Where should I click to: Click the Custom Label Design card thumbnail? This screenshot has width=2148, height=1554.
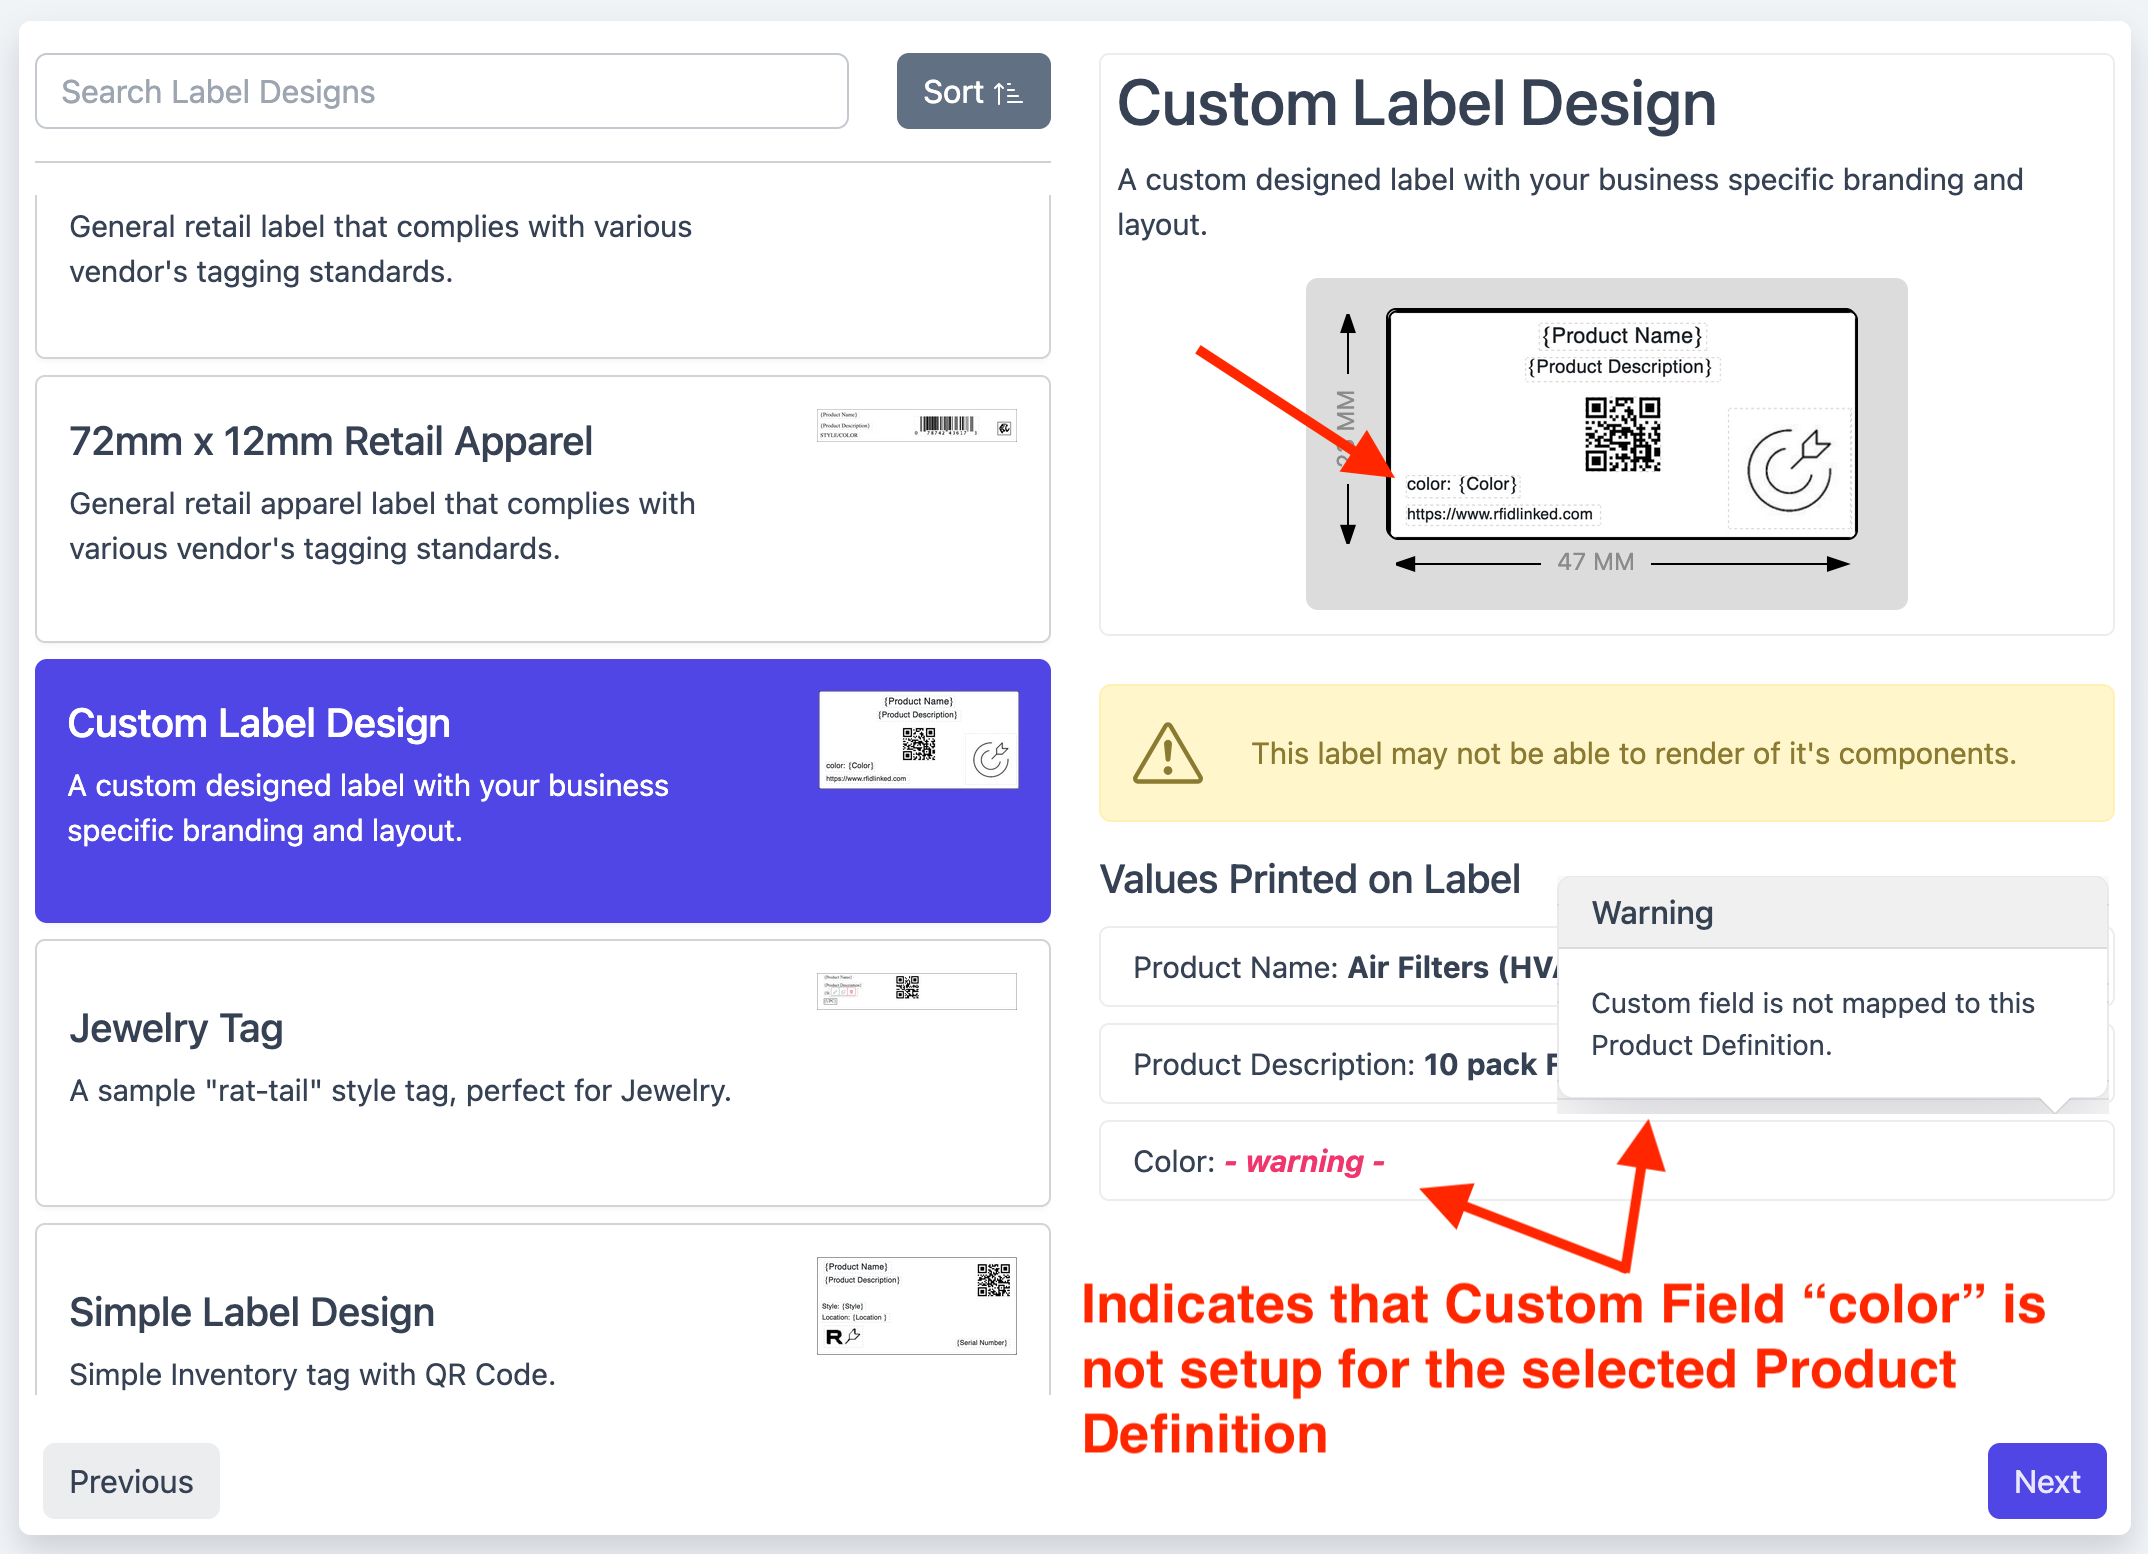(918, 740)
